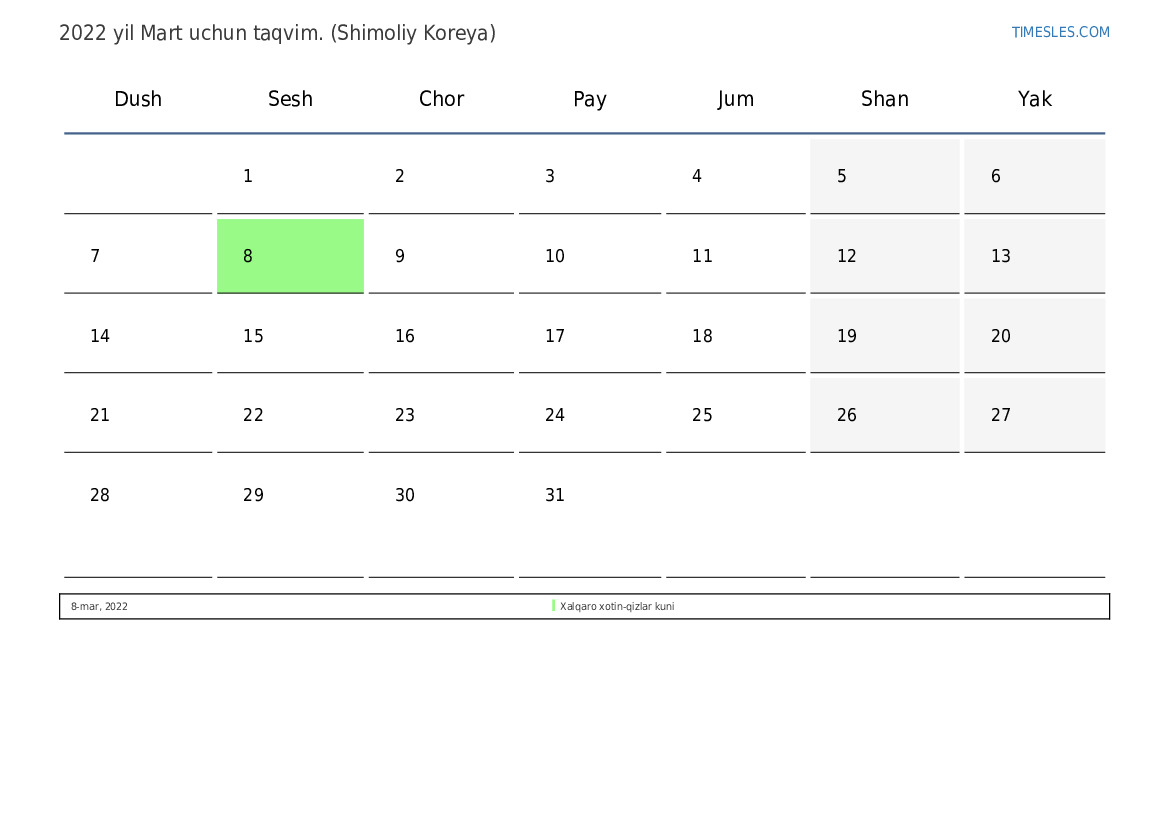The height and width of the screenshot is (827, 1169).
Task: Select date 17 in the calendar
Action: (x=590, y=336)
